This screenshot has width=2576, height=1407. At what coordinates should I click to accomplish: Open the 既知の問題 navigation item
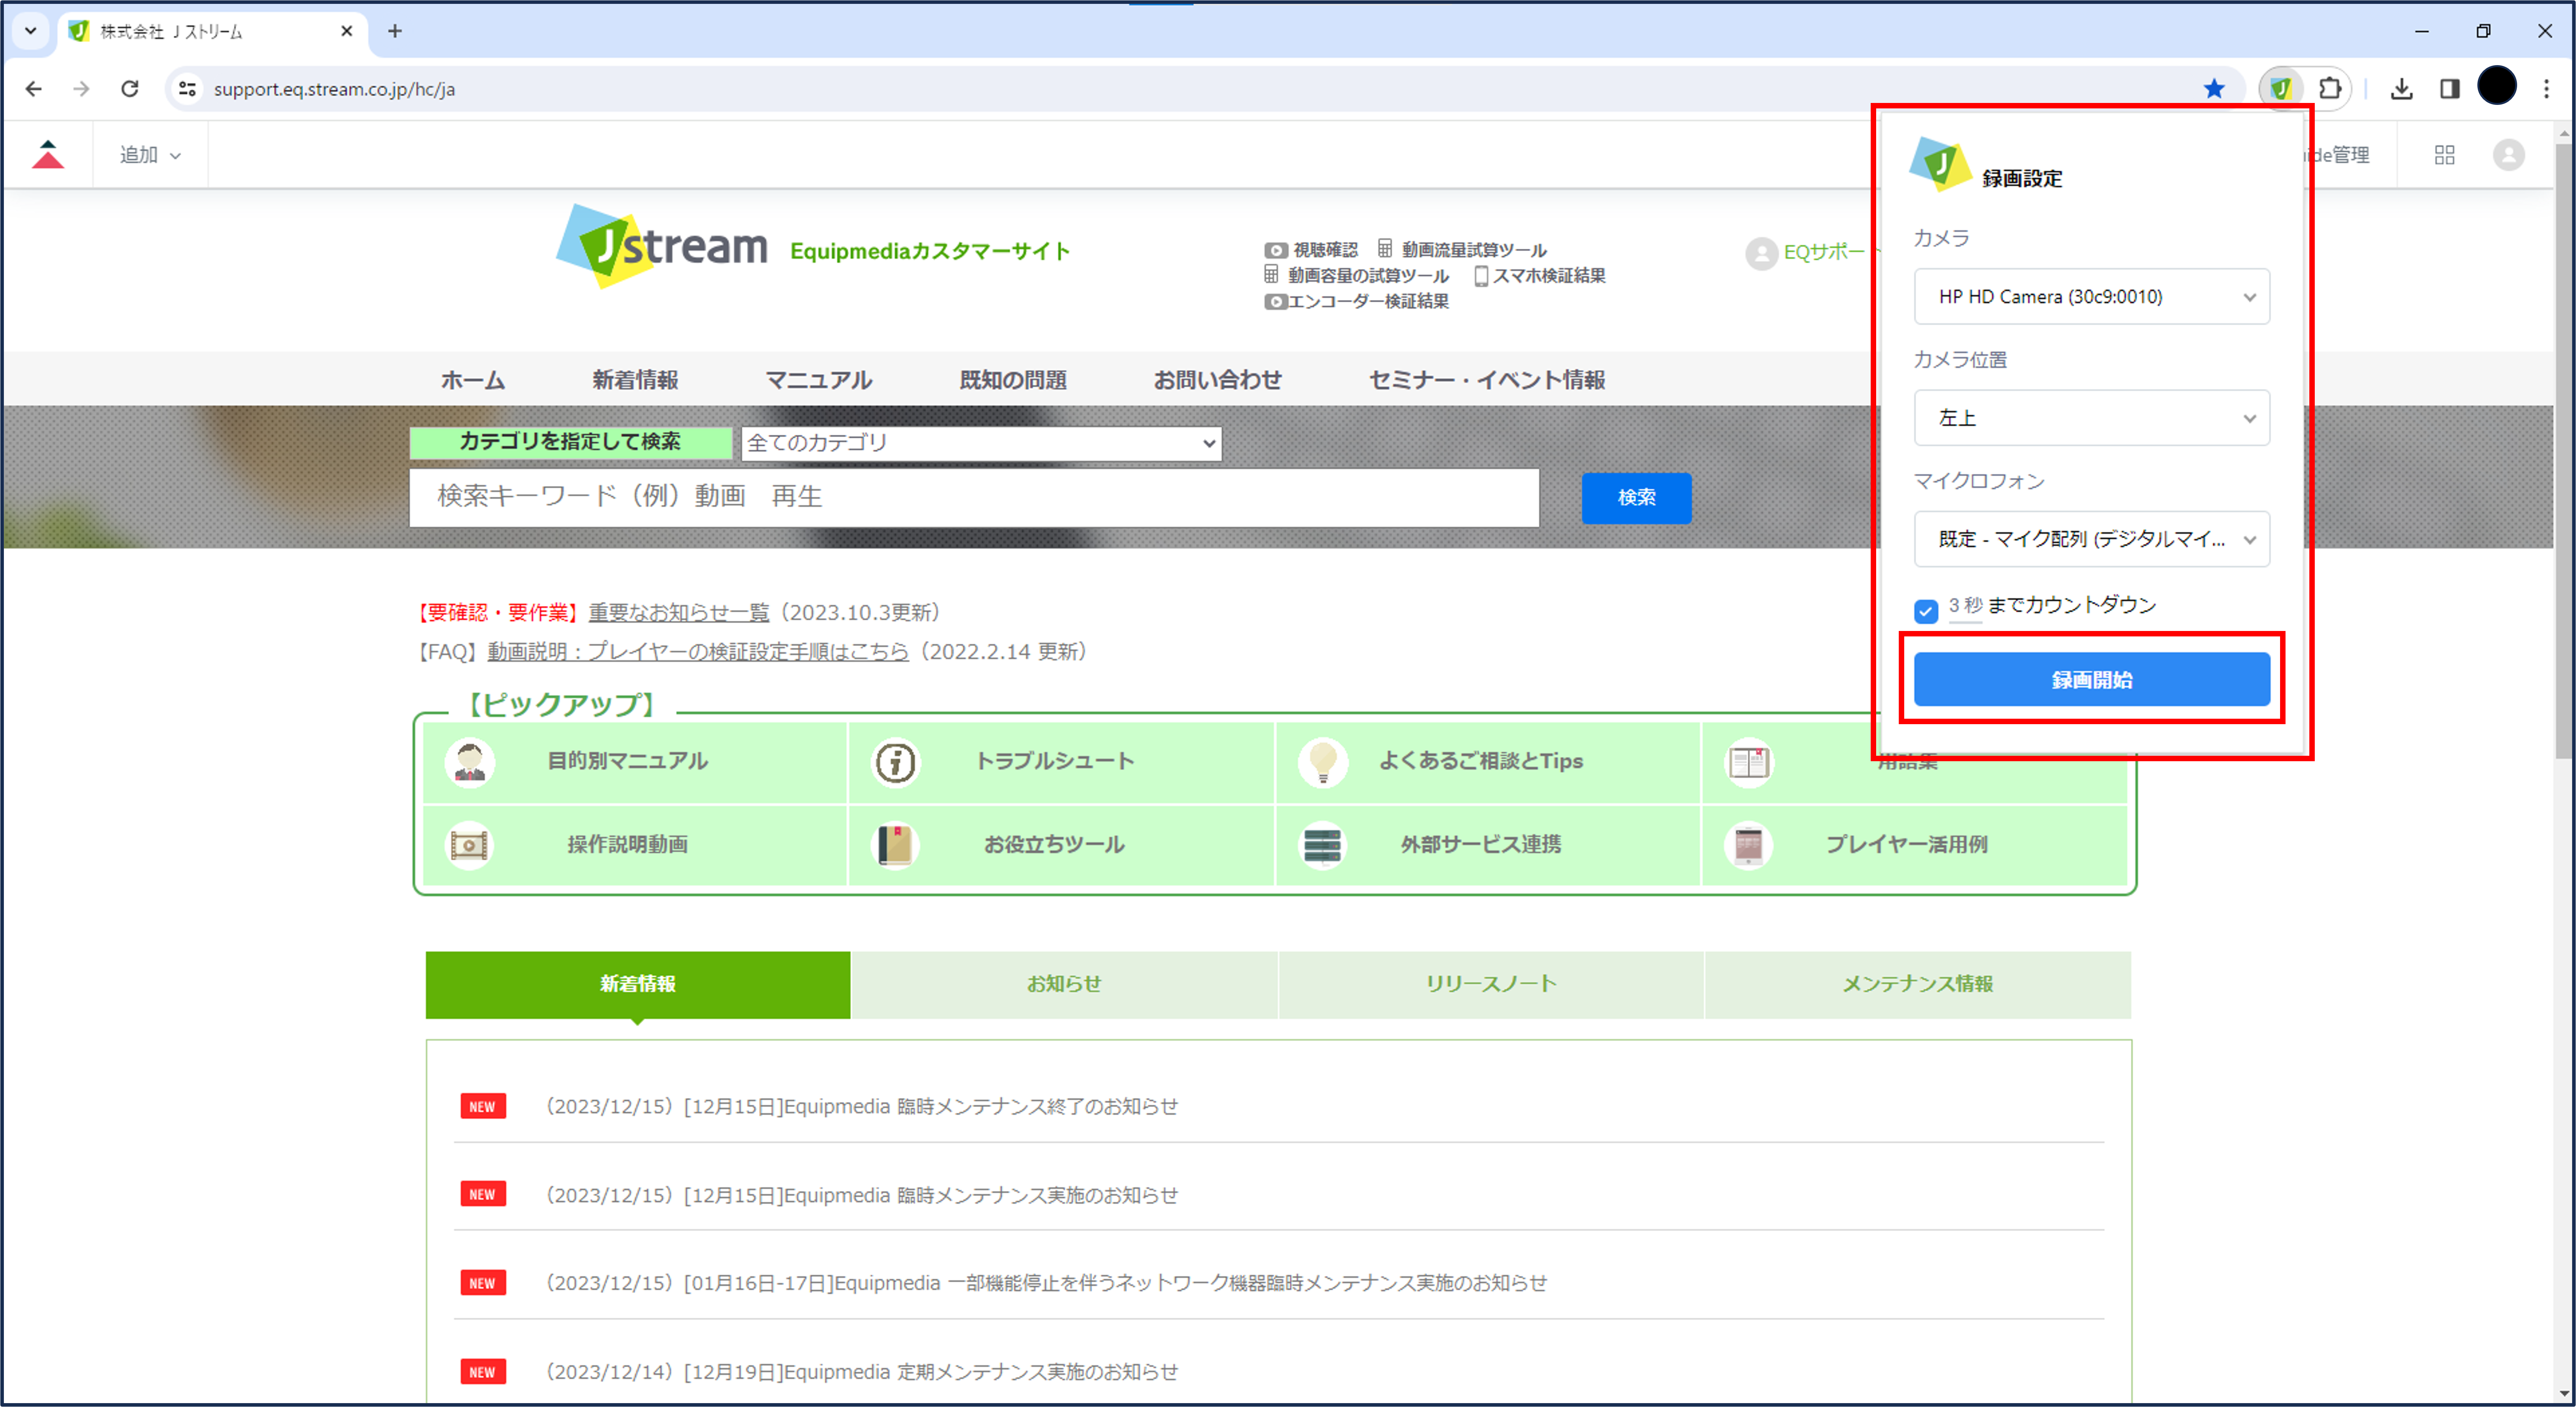click(1013, 380)
